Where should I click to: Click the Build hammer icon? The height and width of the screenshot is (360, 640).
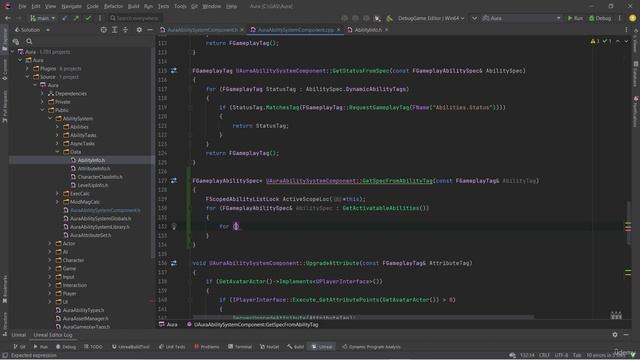click(389, 18)
